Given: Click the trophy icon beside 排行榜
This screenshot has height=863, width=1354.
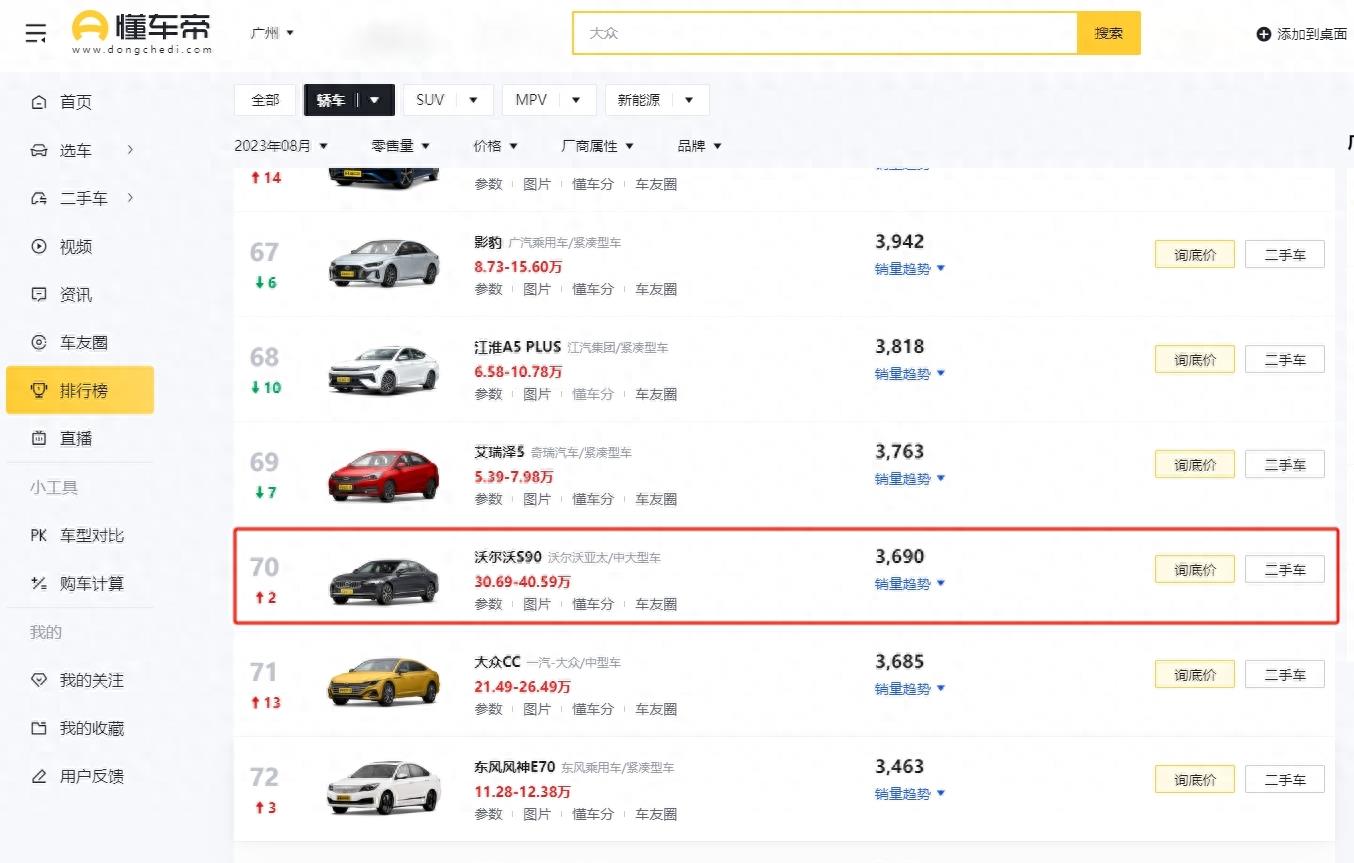Looking at the screenshot, I should click(x=39, y=390).
